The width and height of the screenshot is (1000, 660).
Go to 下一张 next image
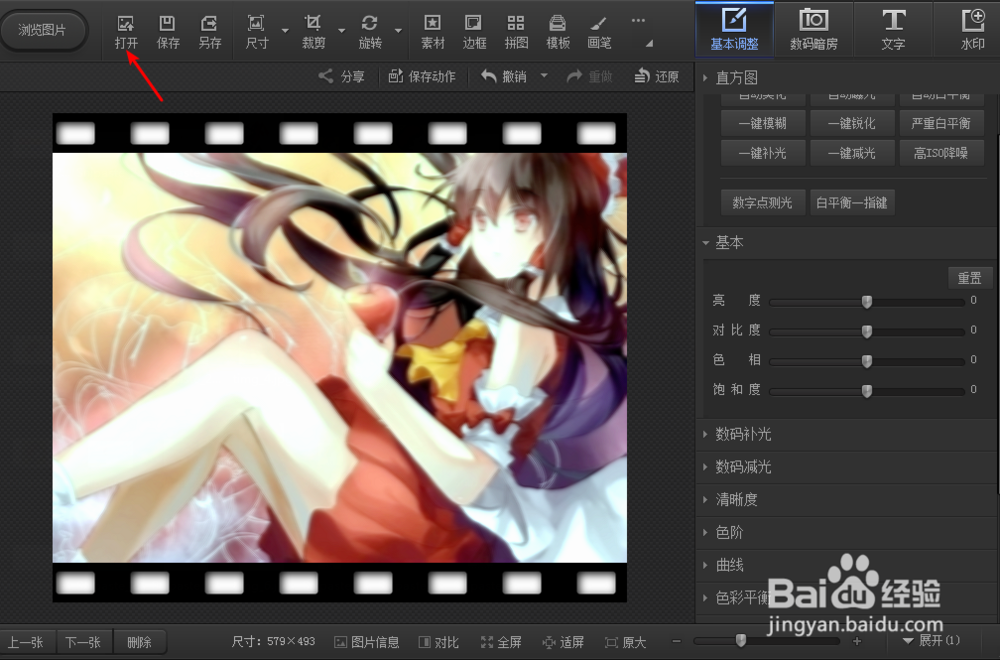[x=84, y=642]
